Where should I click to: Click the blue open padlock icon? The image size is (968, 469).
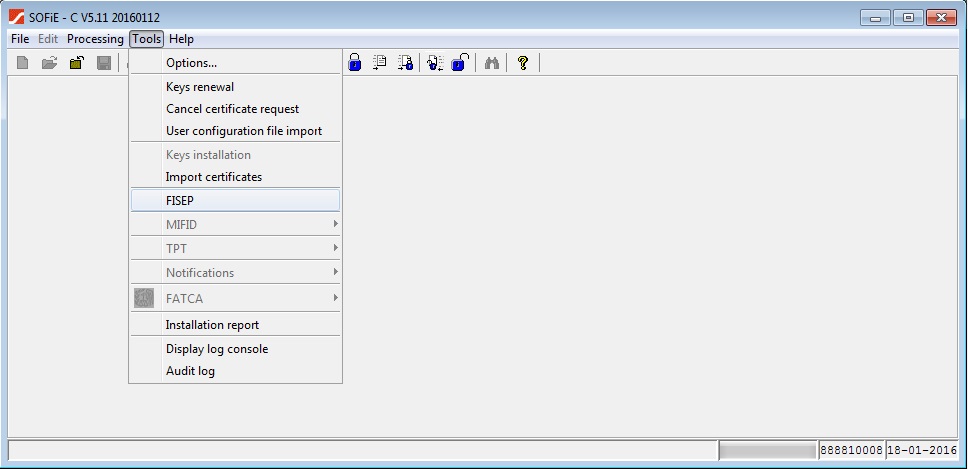[459, 63]
